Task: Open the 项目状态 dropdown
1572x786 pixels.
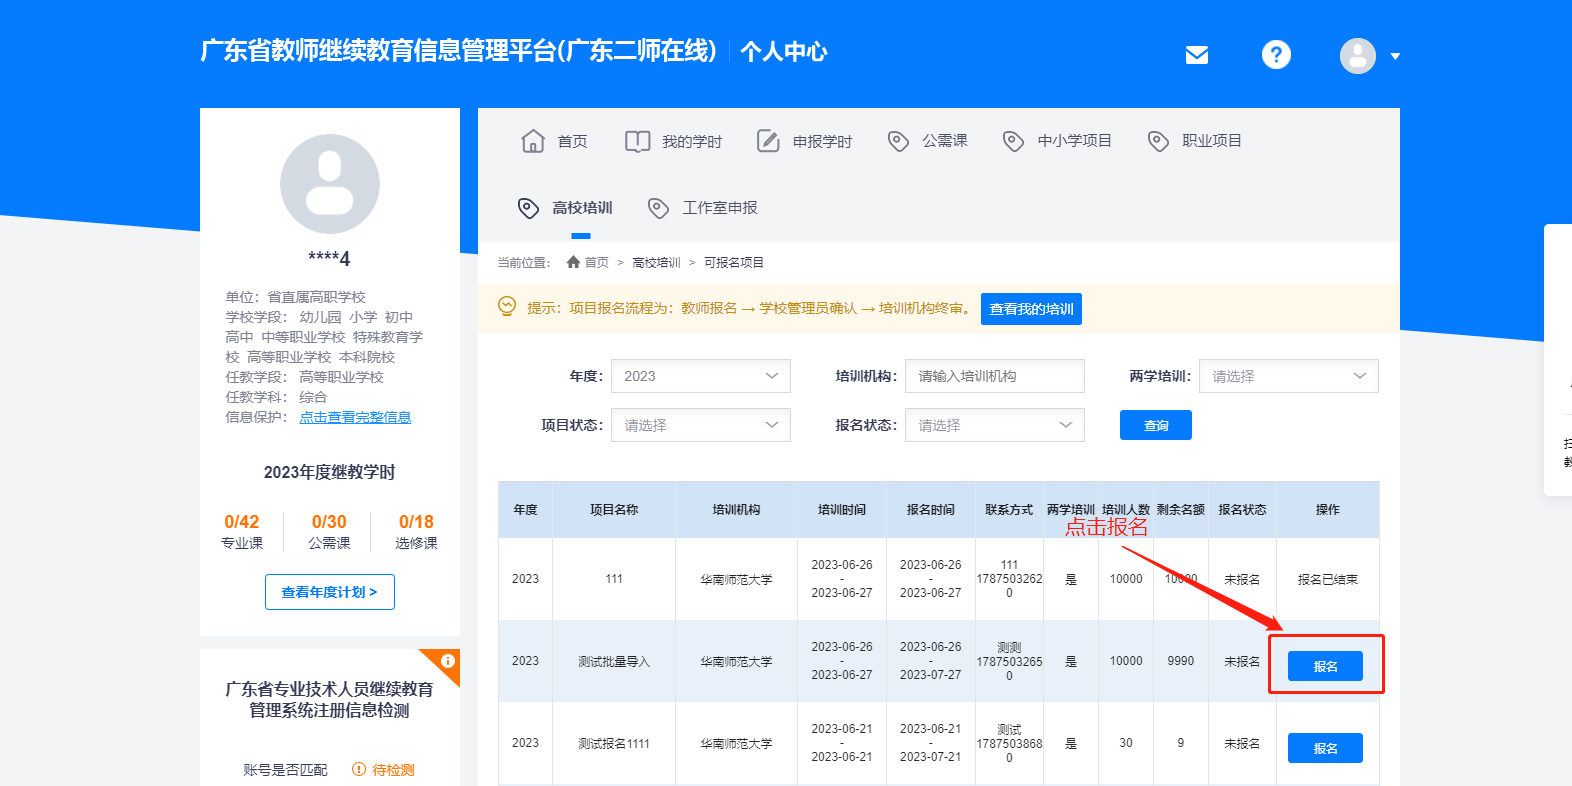Action: tap(700, 425)
